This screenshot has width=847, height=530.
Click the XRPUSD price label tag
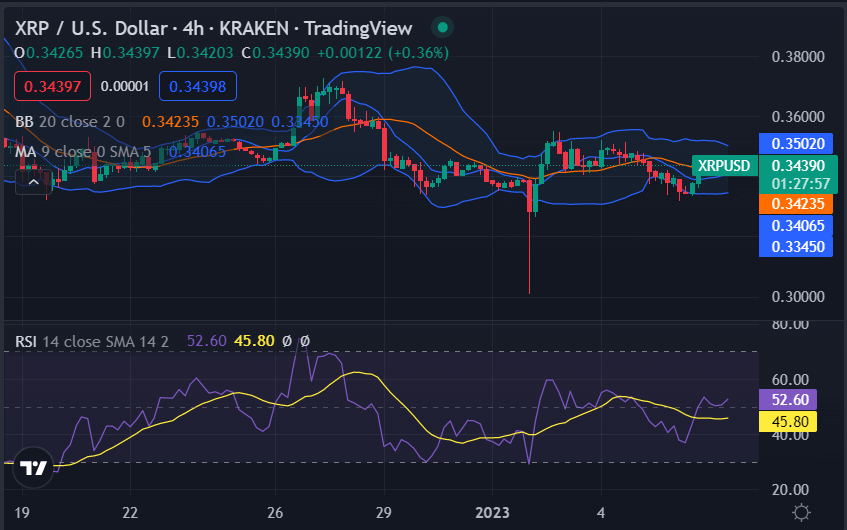pyautogui.click(x=724, y=165)
